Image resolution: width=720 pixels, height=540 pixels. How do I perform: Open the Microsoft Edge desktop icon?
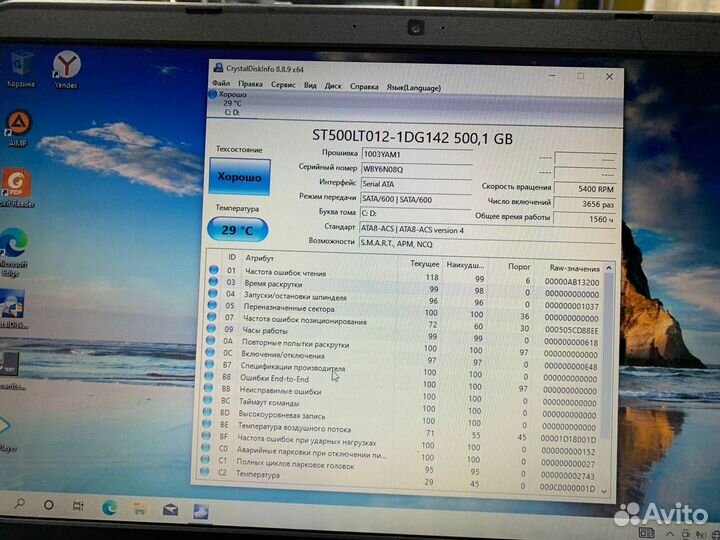click(14, 252)
